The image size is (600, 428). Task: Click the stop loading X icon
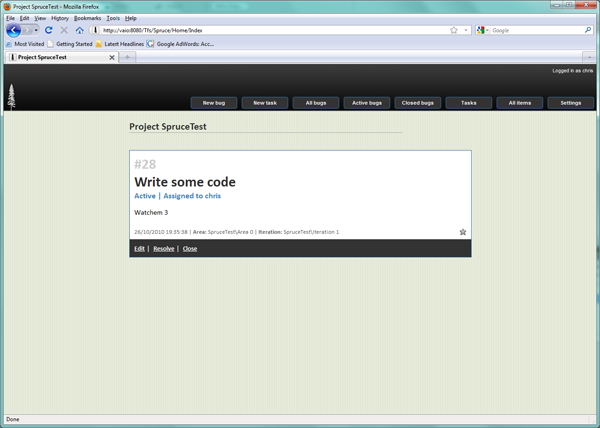click(64, 30)
